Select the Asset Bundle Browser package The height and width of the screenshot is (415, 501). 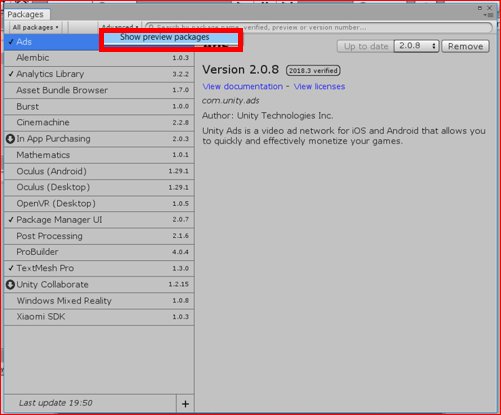pos(99,90)
